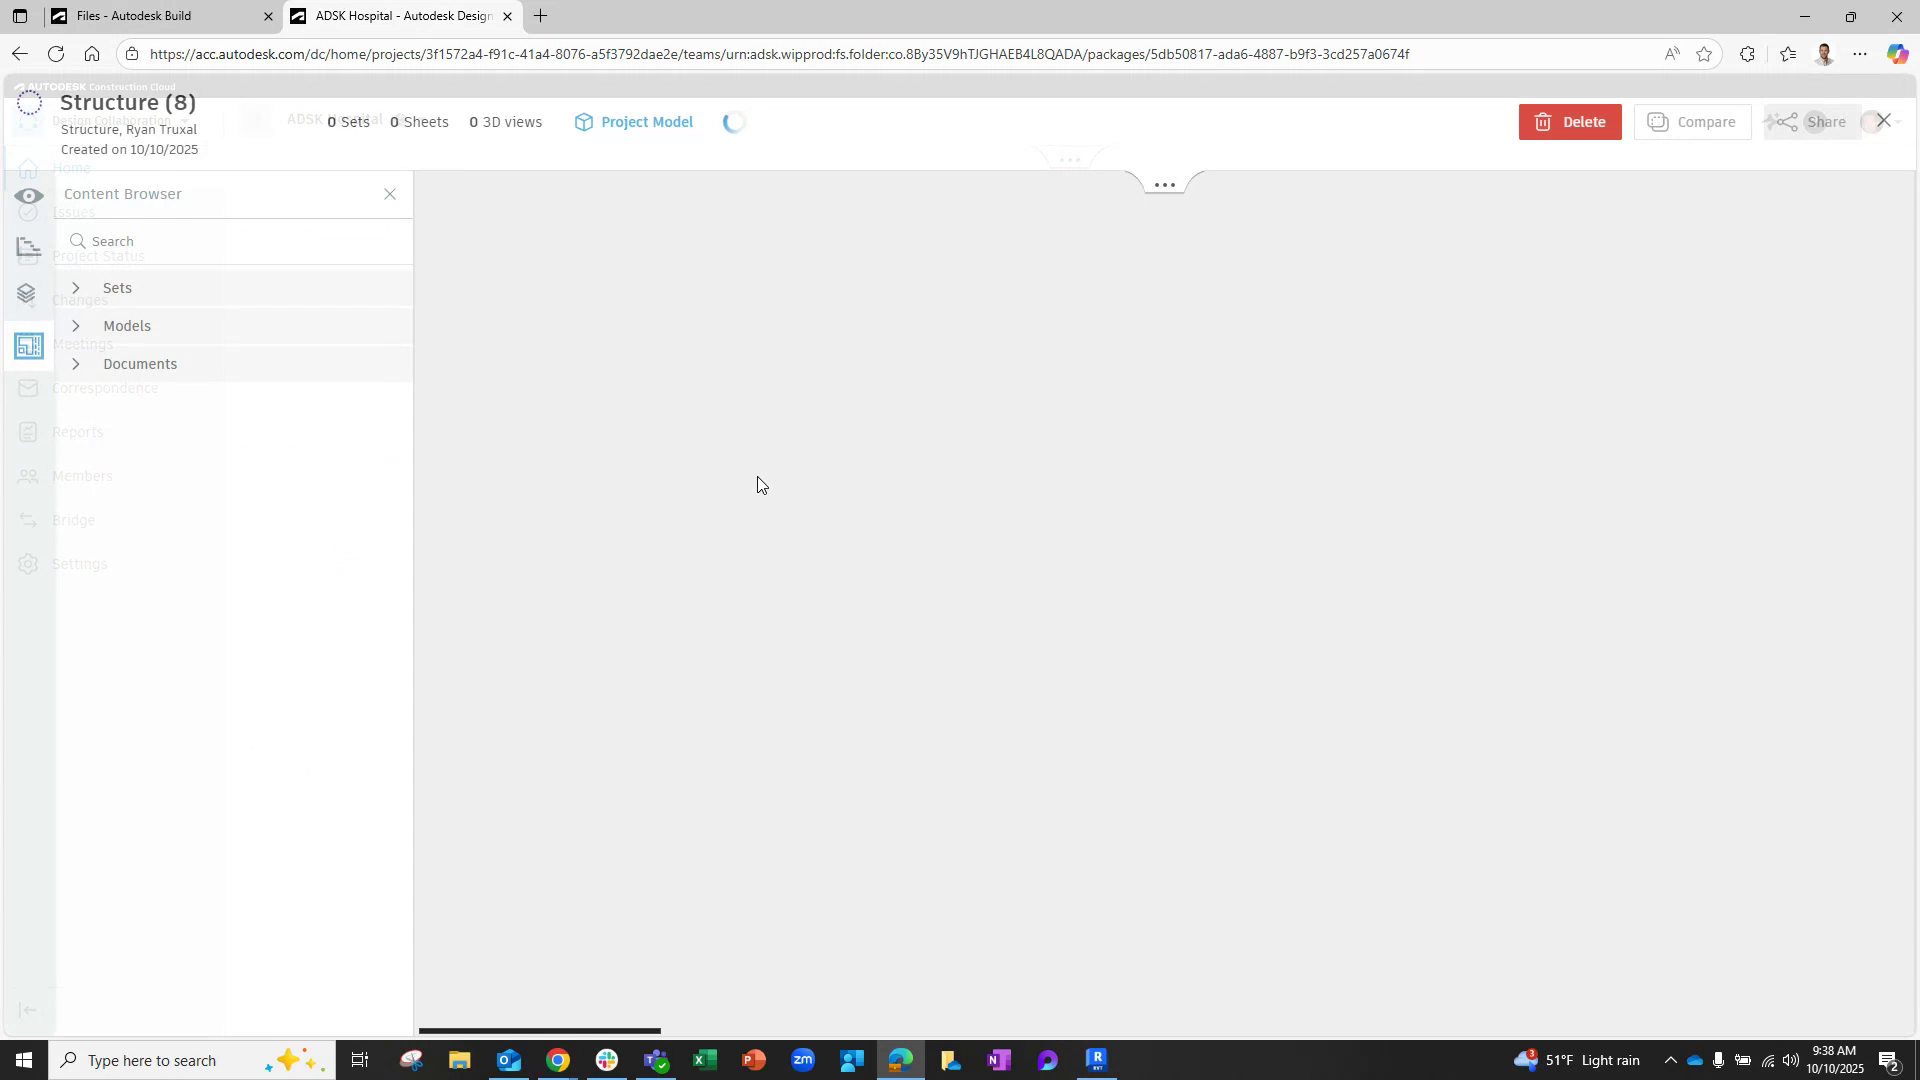Launch Excel from the taskbar
This screenshot has width=1920, height=1080.
pos(705,1060)
